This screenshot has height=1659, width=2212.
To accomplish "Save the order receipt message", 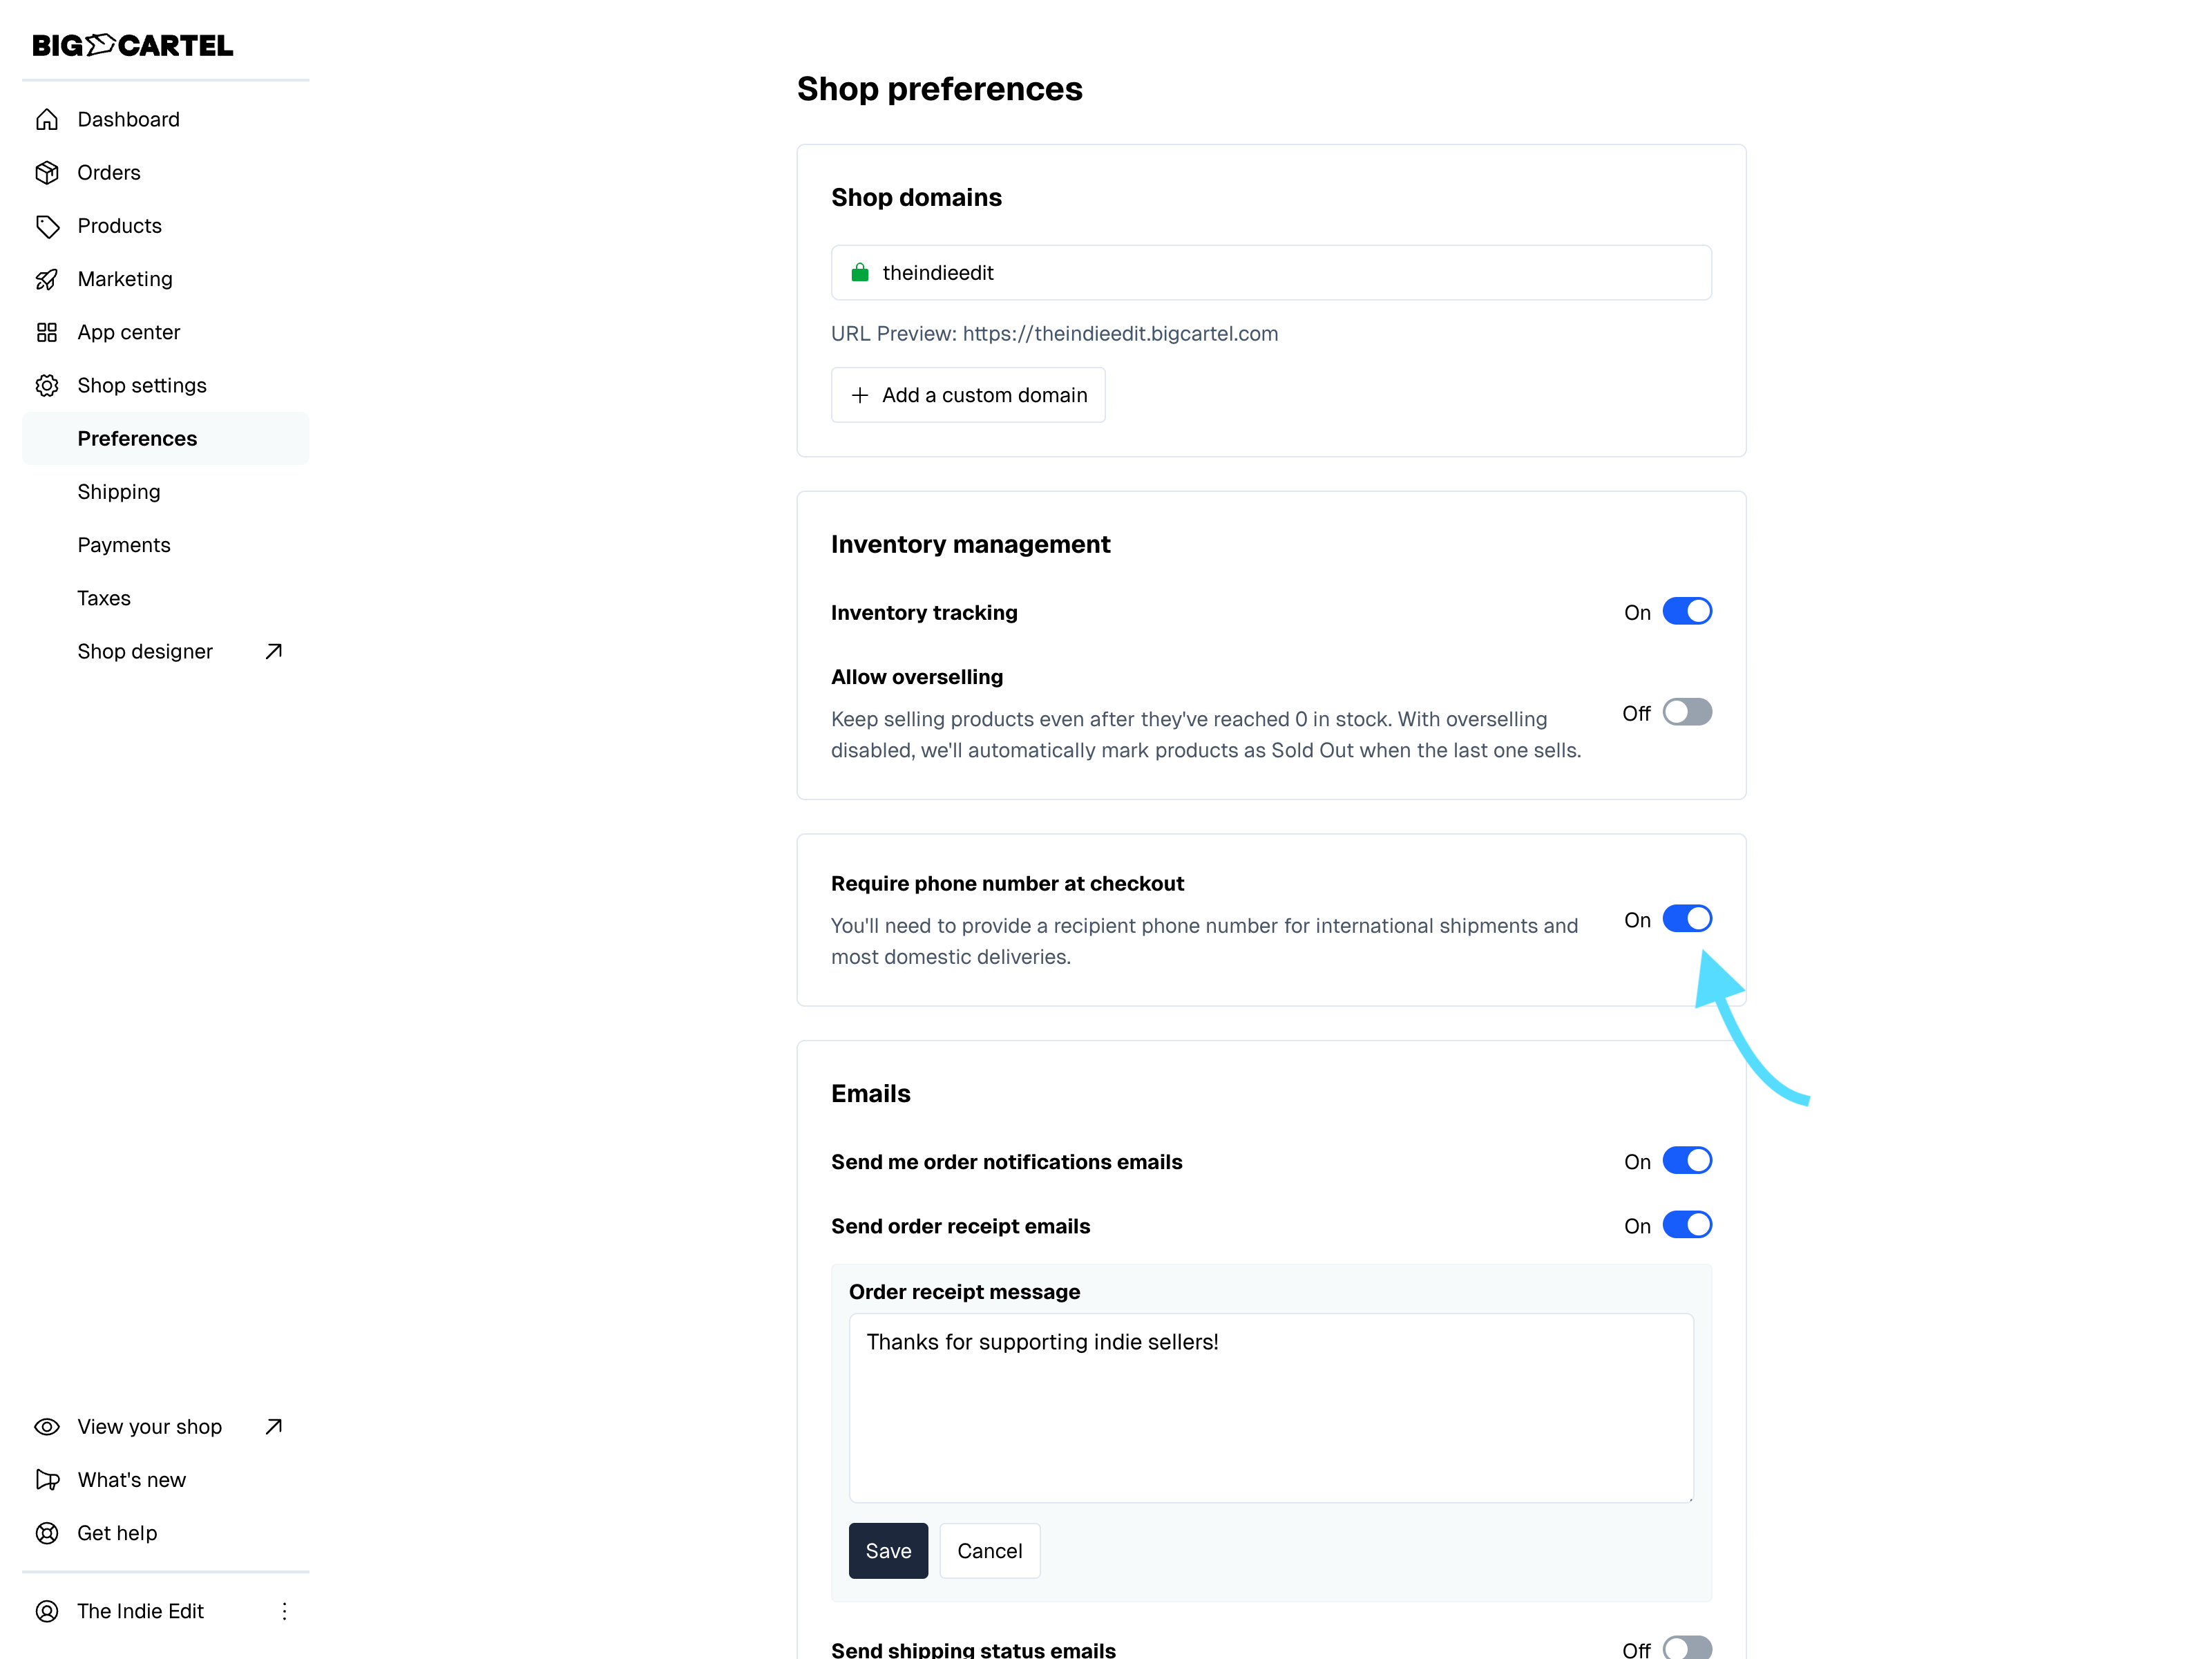I will pos(887,1551).
